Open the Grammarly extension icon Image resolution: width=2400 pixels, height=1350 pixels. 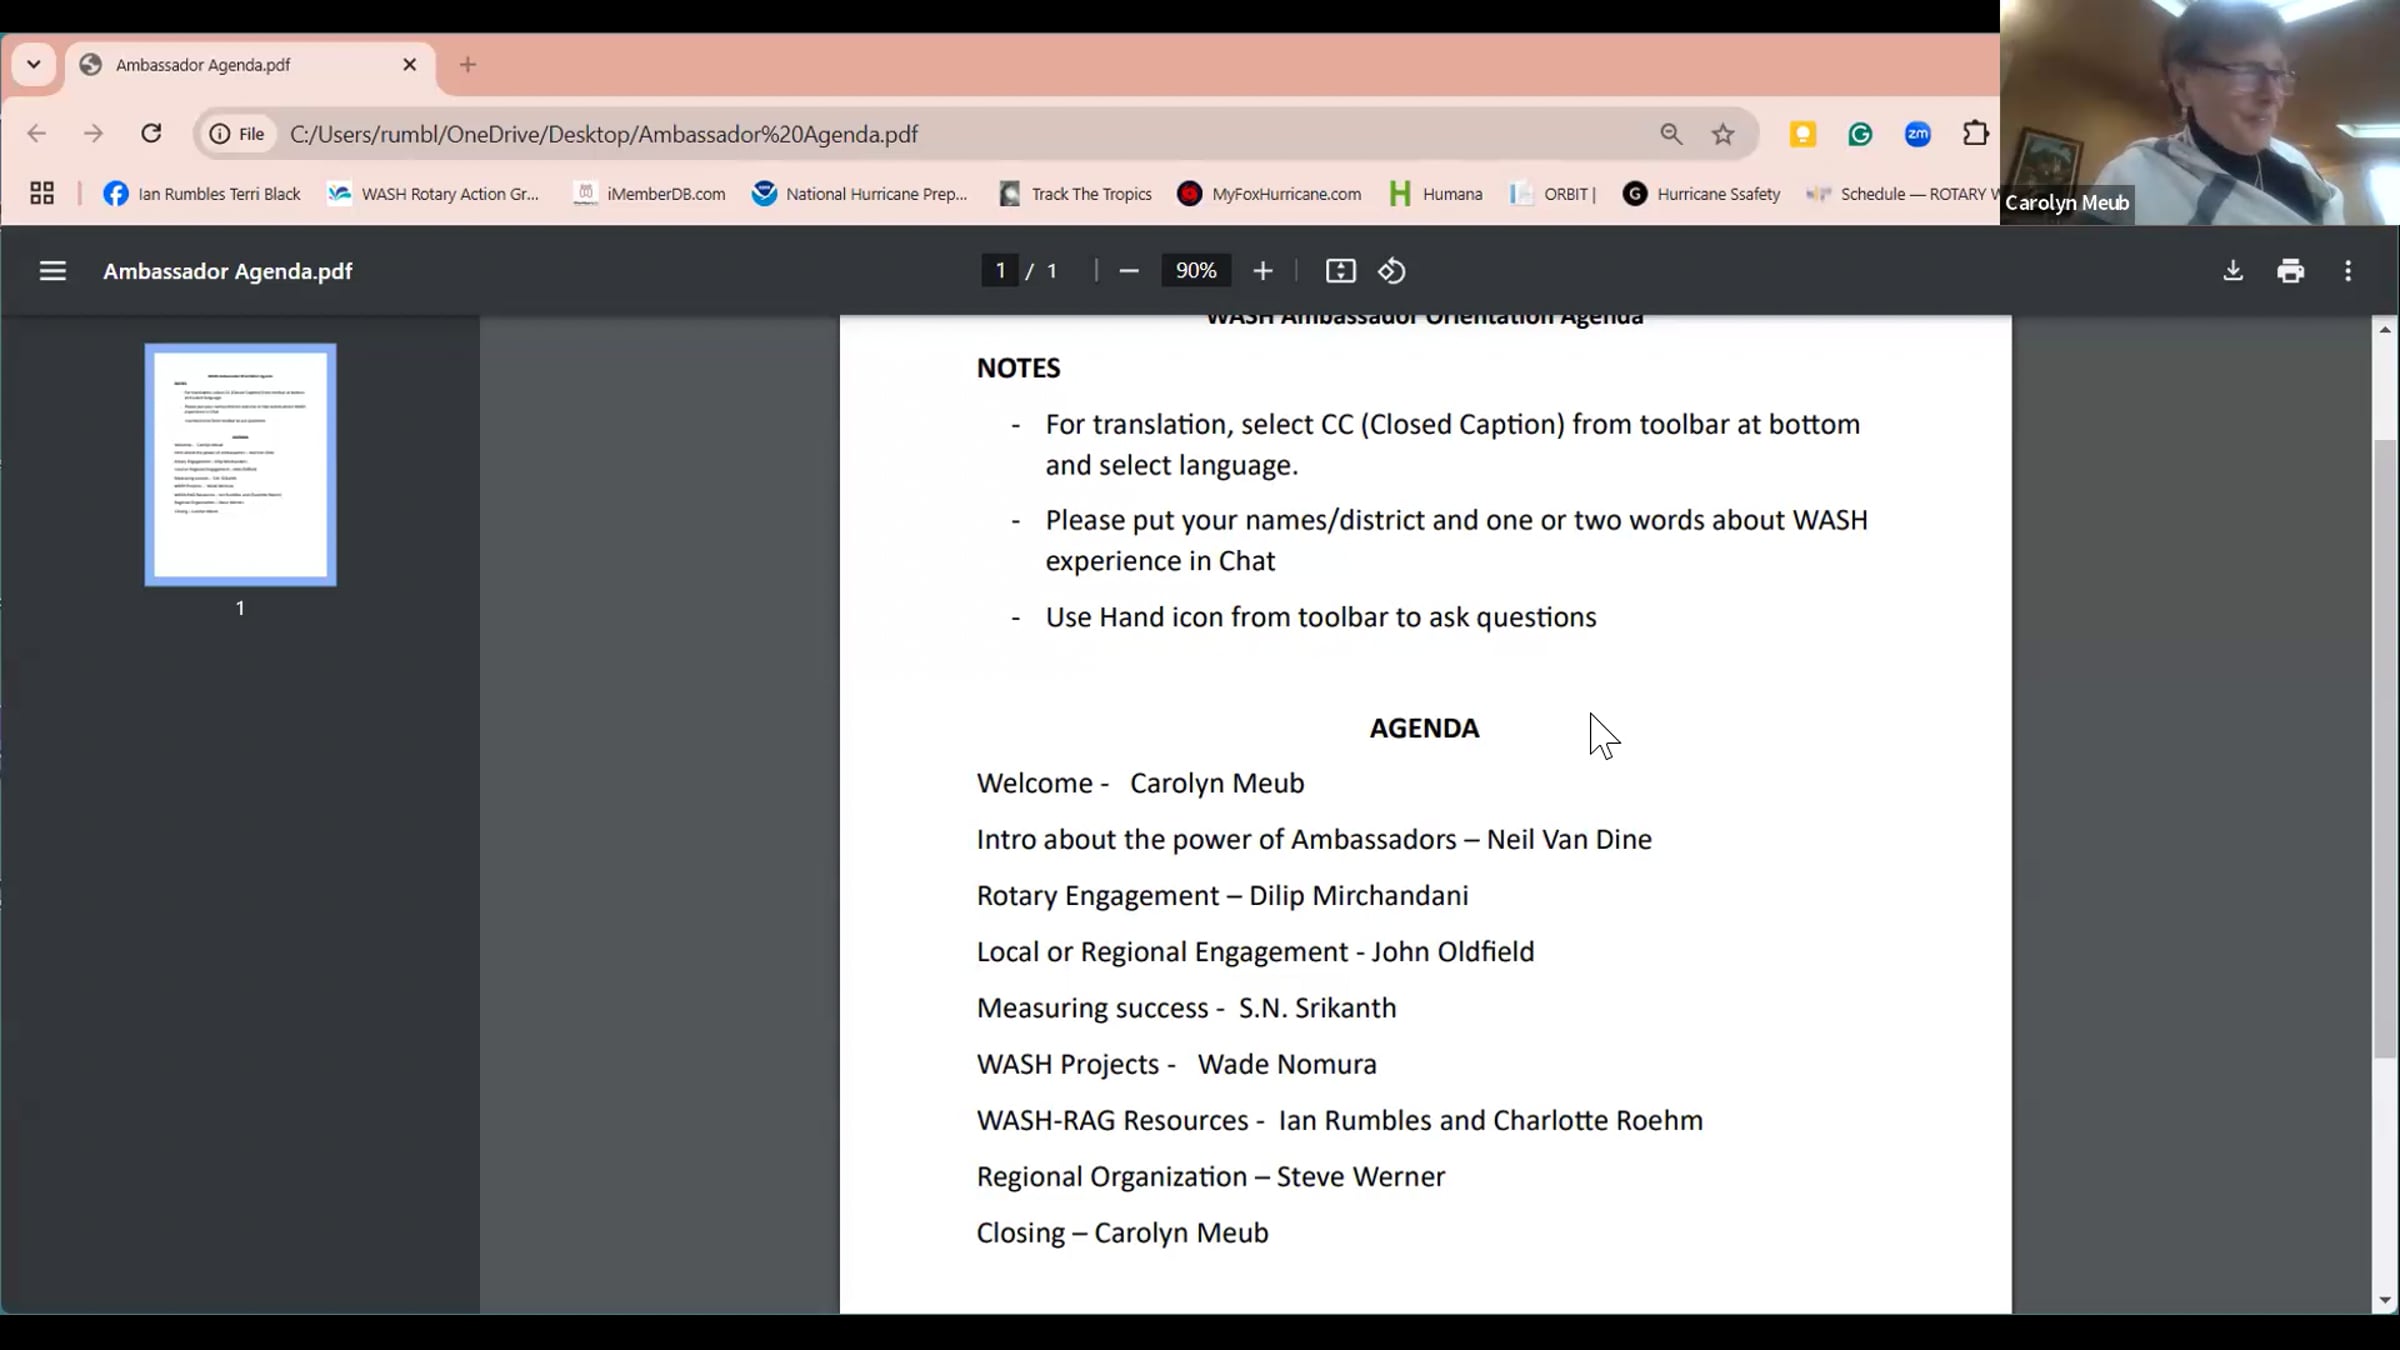1860,134
